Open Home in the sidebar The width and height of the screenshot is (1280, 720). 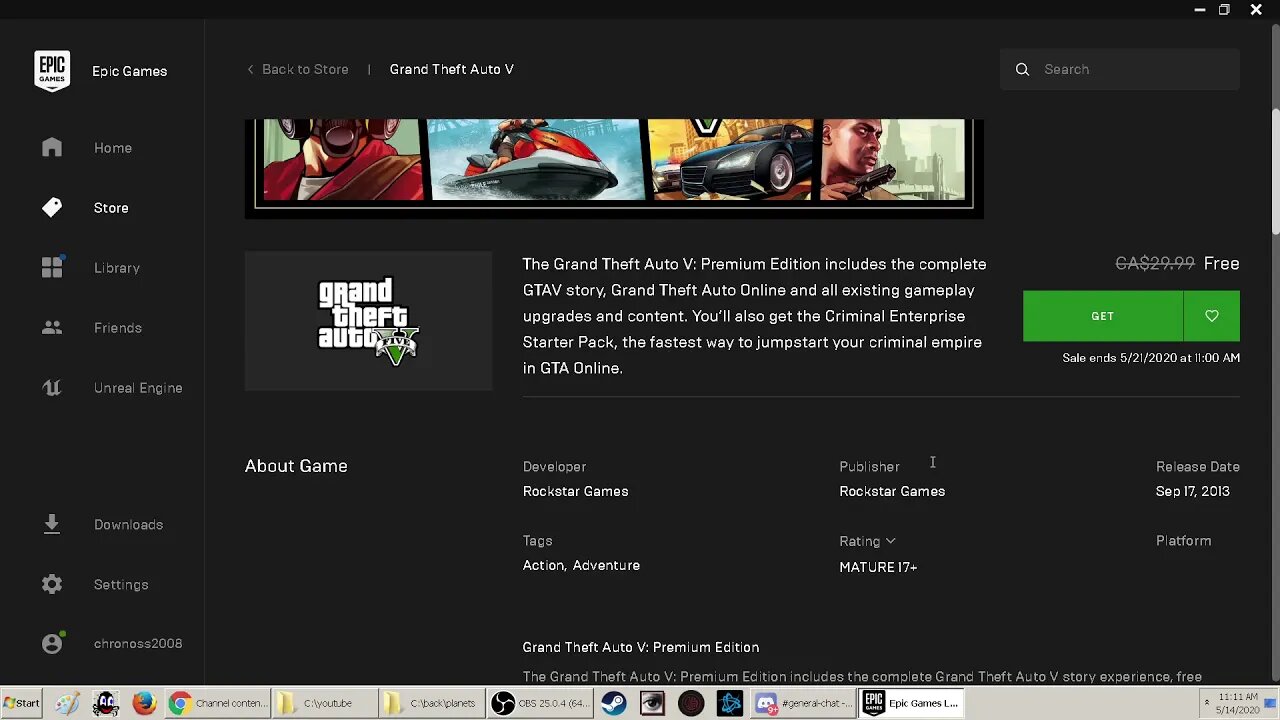(113, 148)
